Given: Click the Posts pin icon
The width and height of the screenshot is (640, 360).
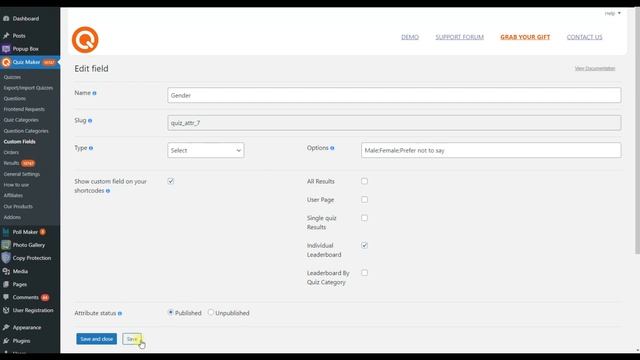Looking at the screenshot, I should pos(6,36).
